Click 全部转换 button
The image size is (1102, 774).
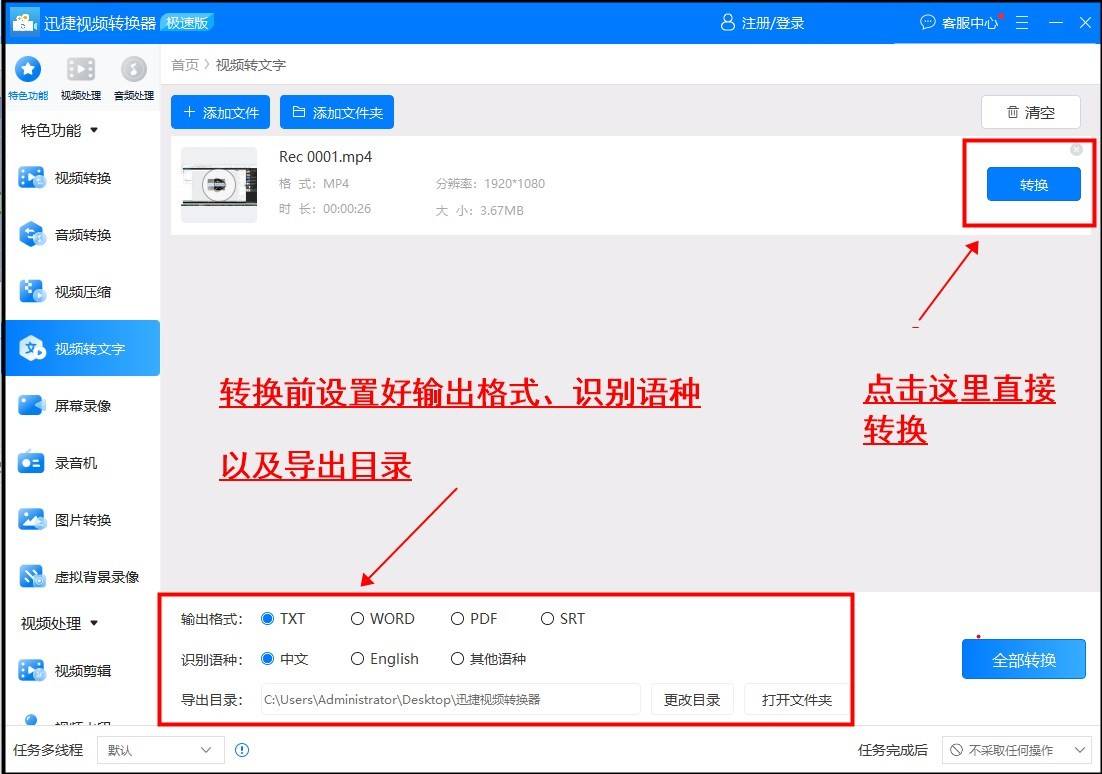(1023, 659)
